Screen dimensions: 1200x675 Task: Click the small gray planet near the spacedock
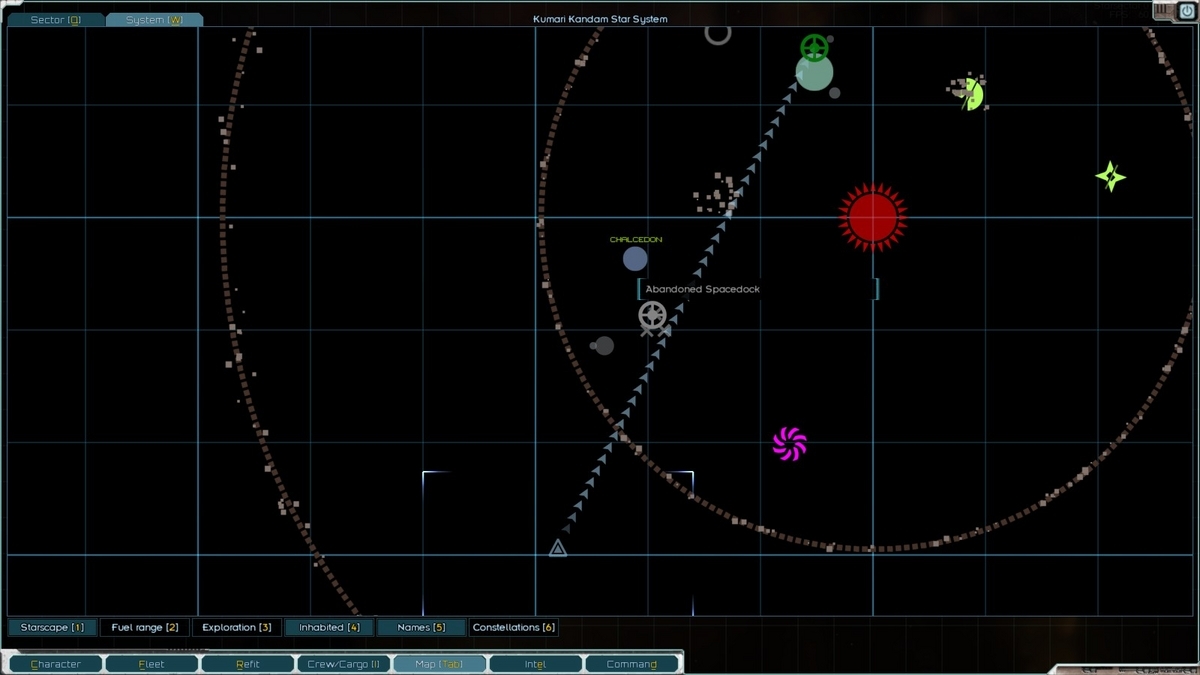pos(604,346)
